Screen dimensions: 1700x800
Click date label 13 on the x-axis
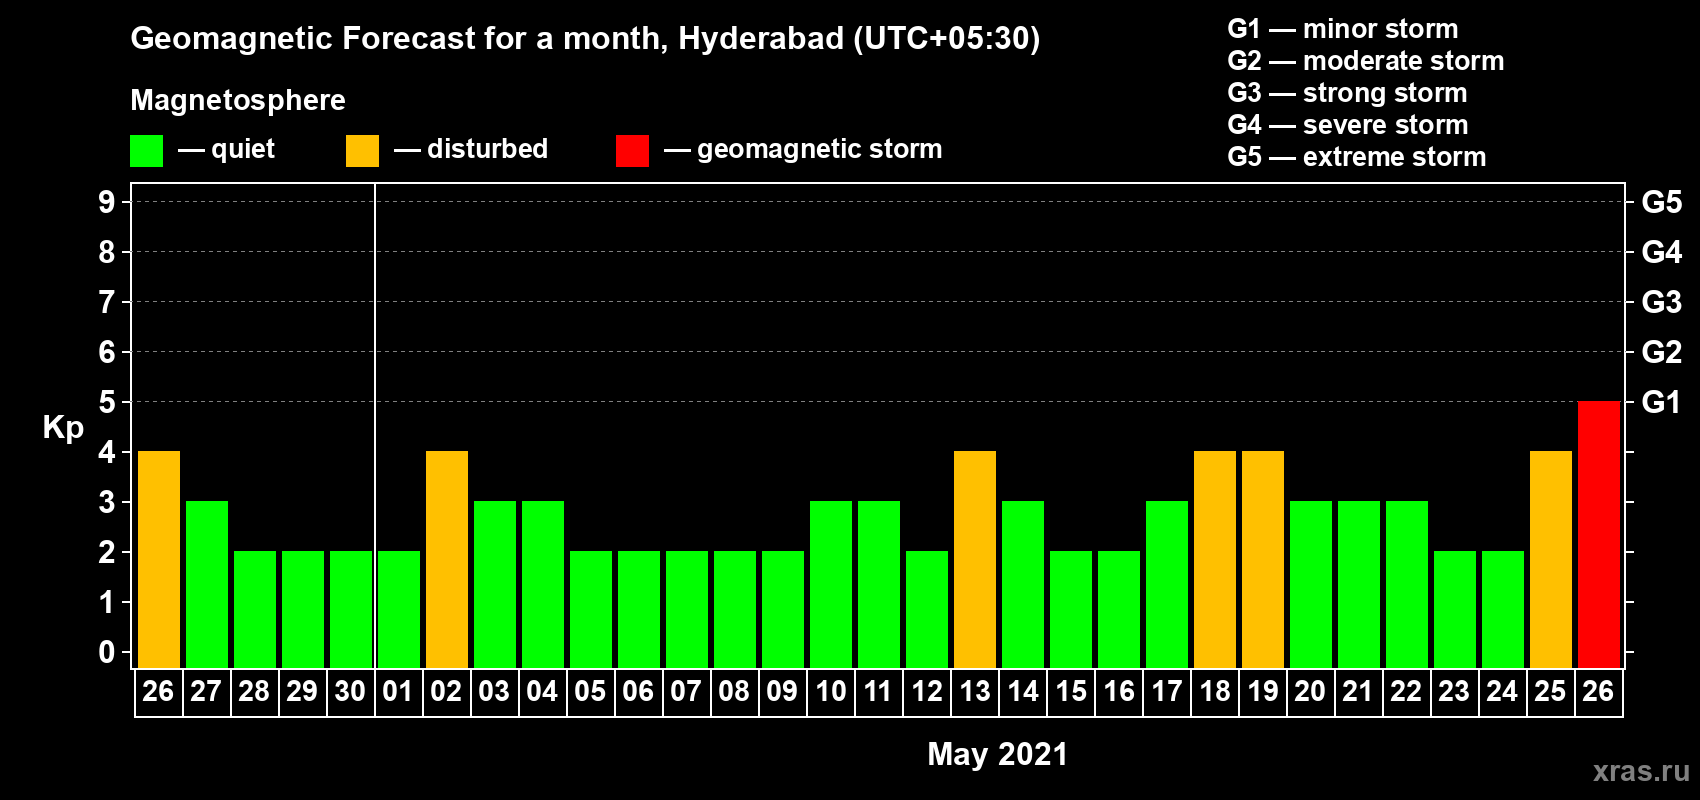975,692
